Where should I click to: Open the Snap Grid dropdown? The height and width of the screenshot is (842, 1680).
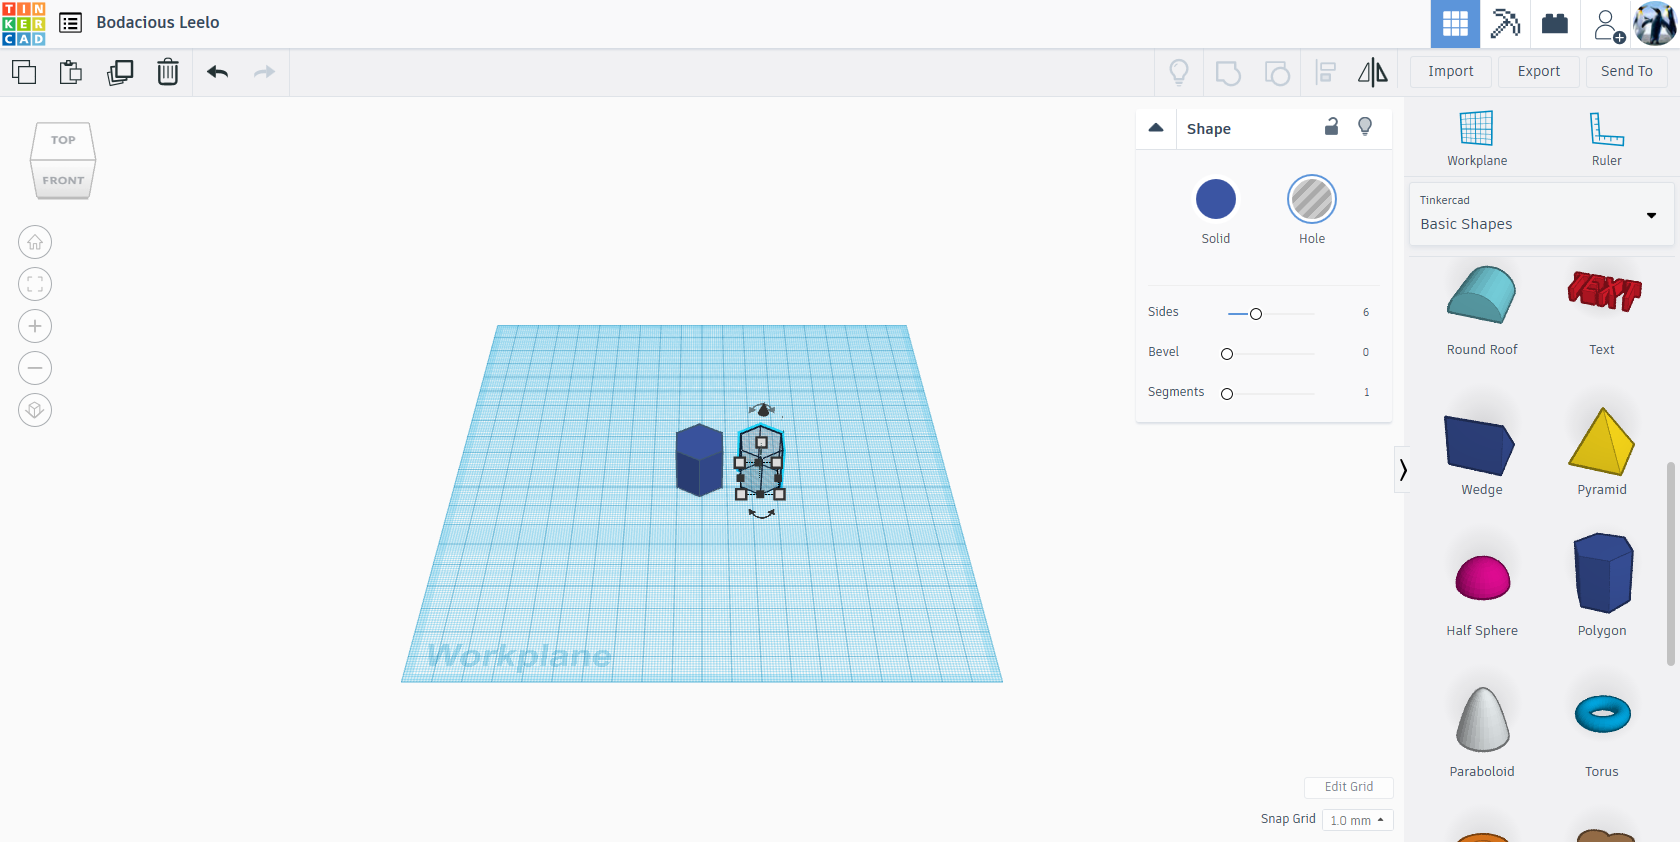pos(1357,820)
